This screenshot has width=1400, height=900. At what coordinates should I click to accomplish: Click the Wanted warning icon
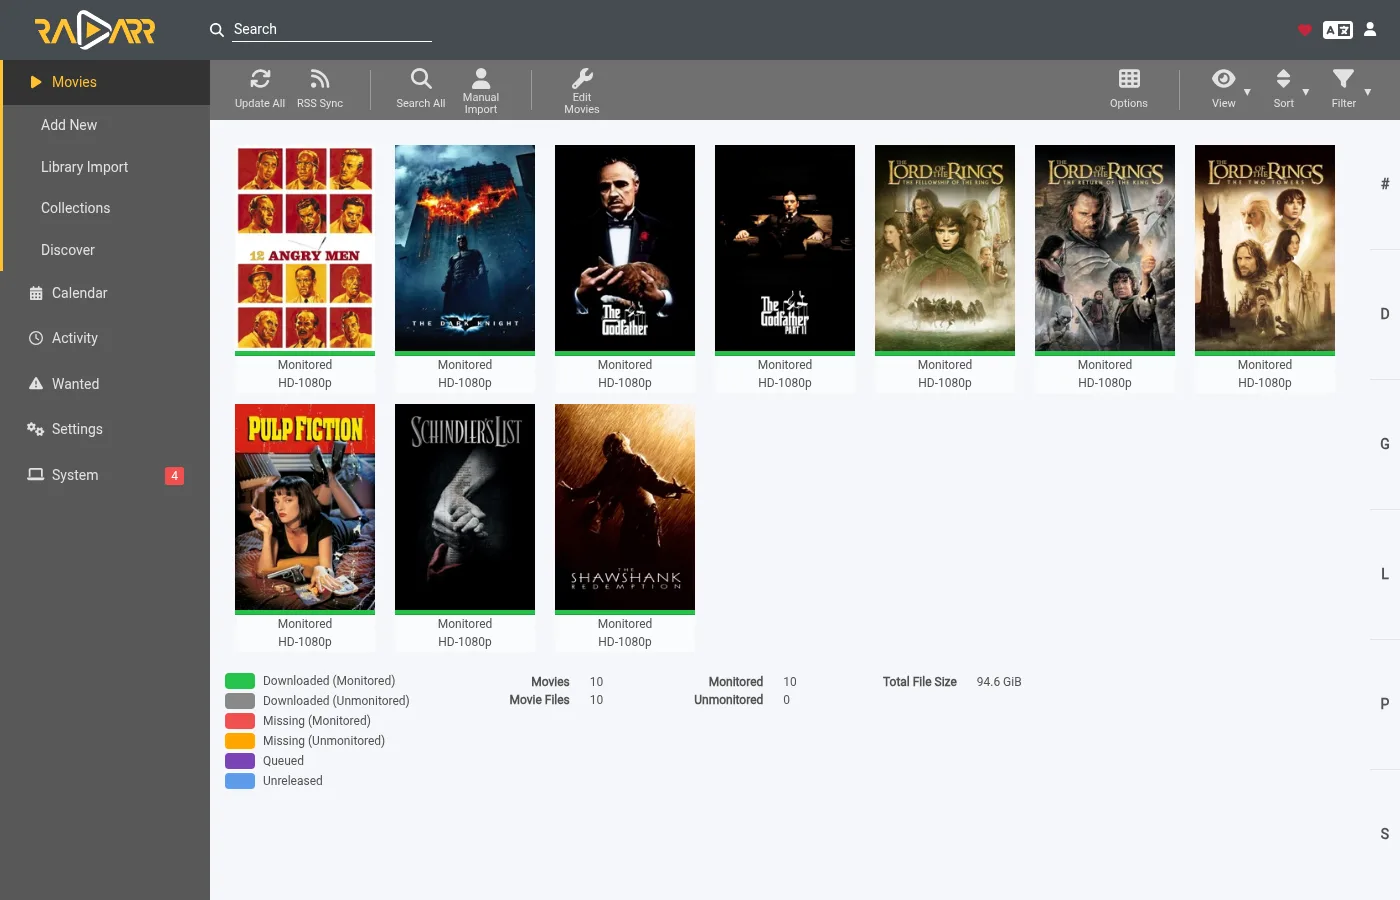point(36,384)
